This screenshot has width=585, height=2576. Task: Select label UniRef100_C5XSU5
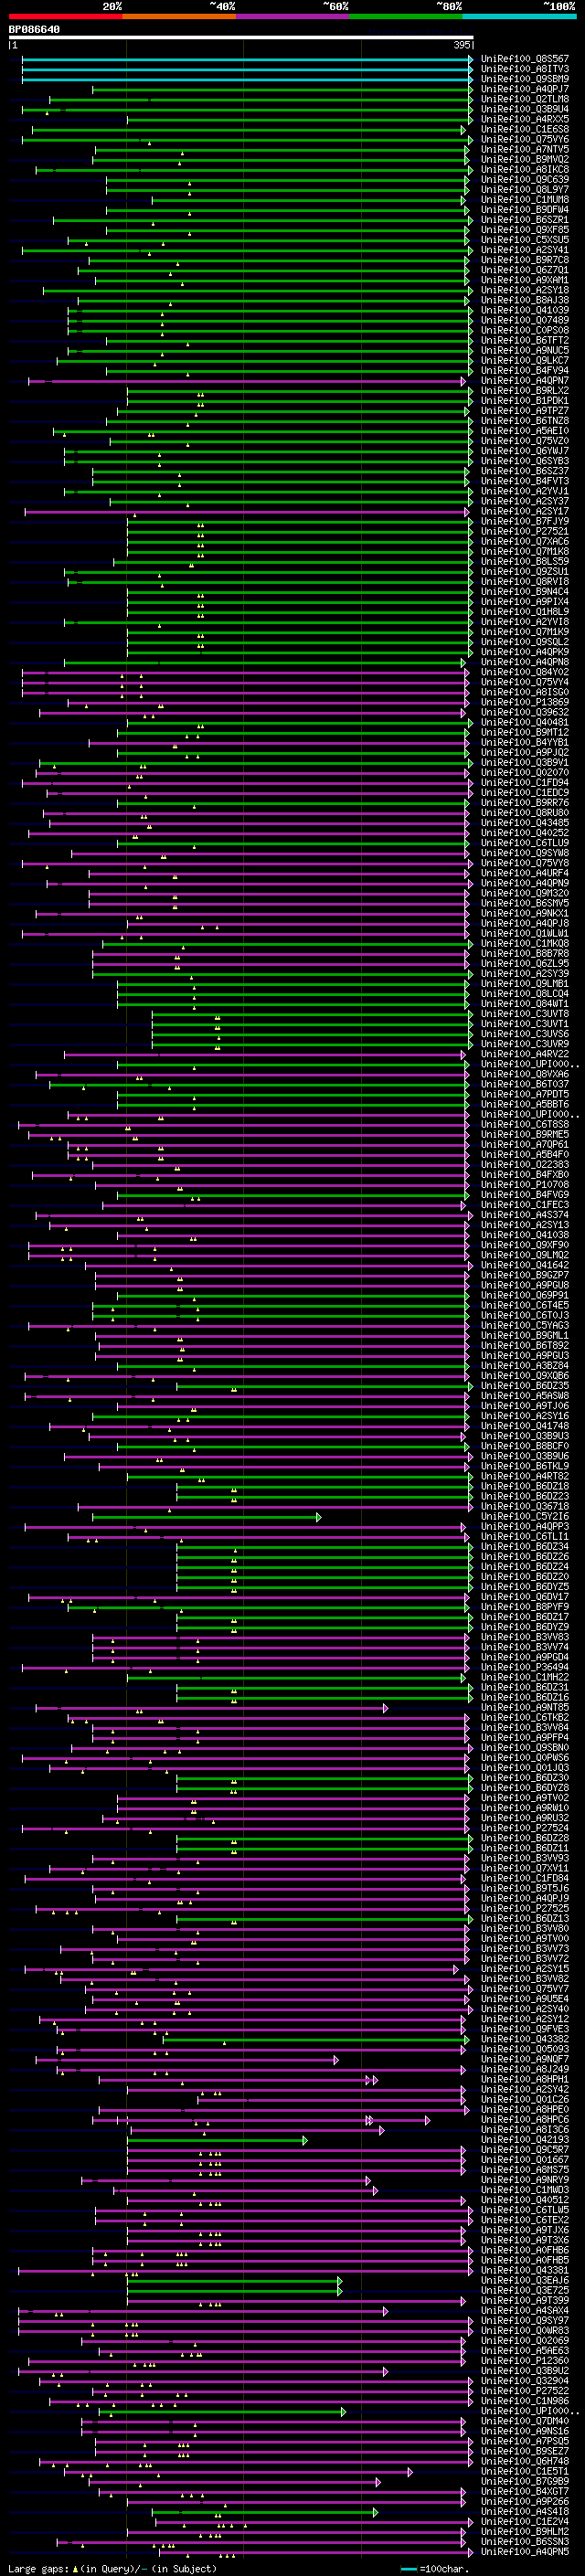pyautogui.click(x=525, y=240)
